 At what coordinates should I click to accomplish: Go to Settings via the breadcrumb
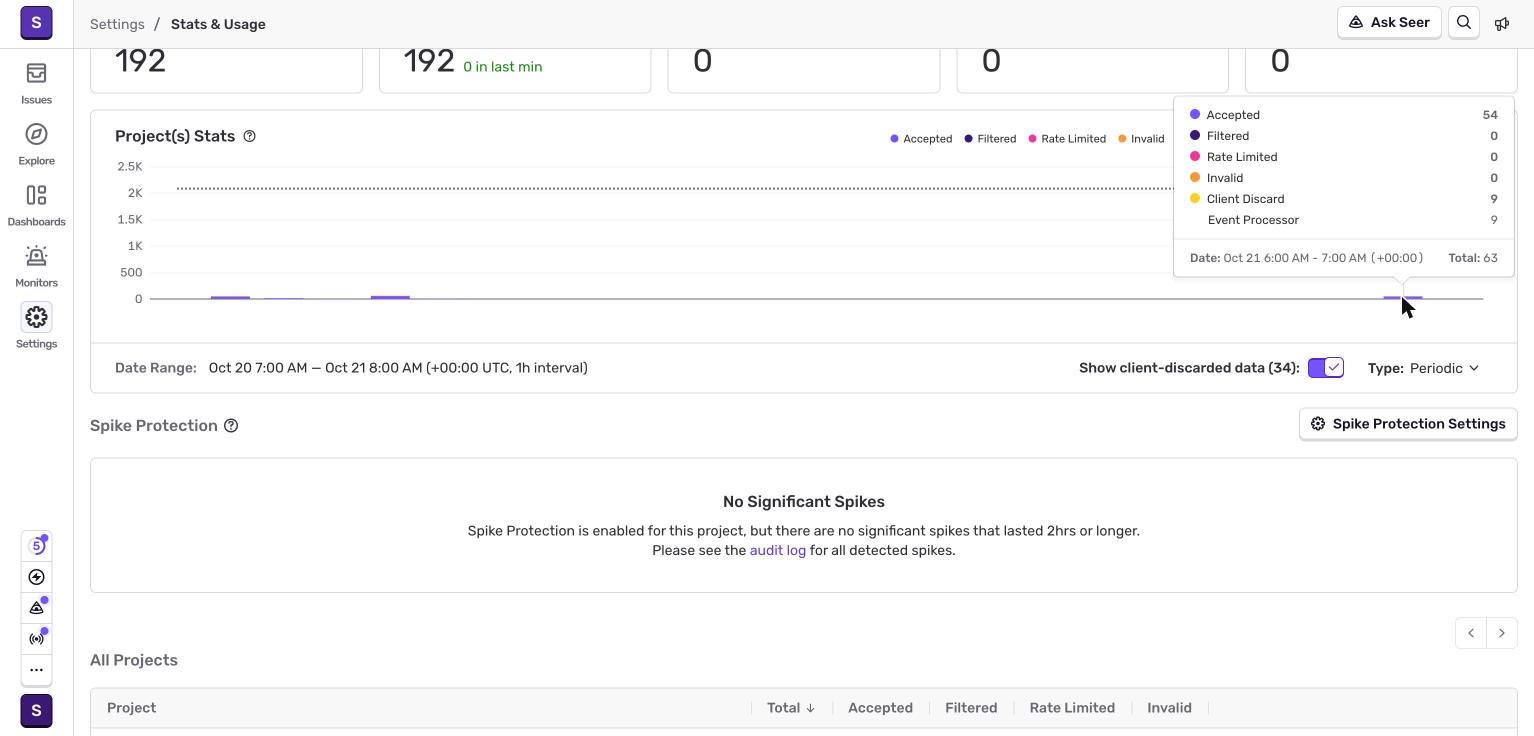[117, 24]
